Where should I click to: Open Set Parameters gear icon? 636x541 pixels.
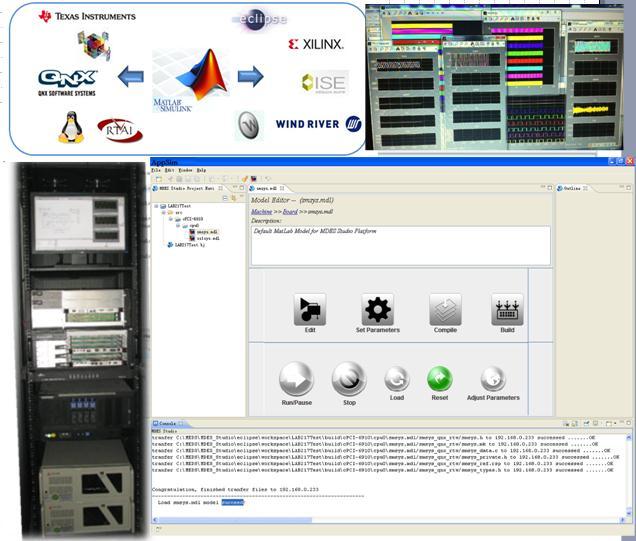point(378,309)
